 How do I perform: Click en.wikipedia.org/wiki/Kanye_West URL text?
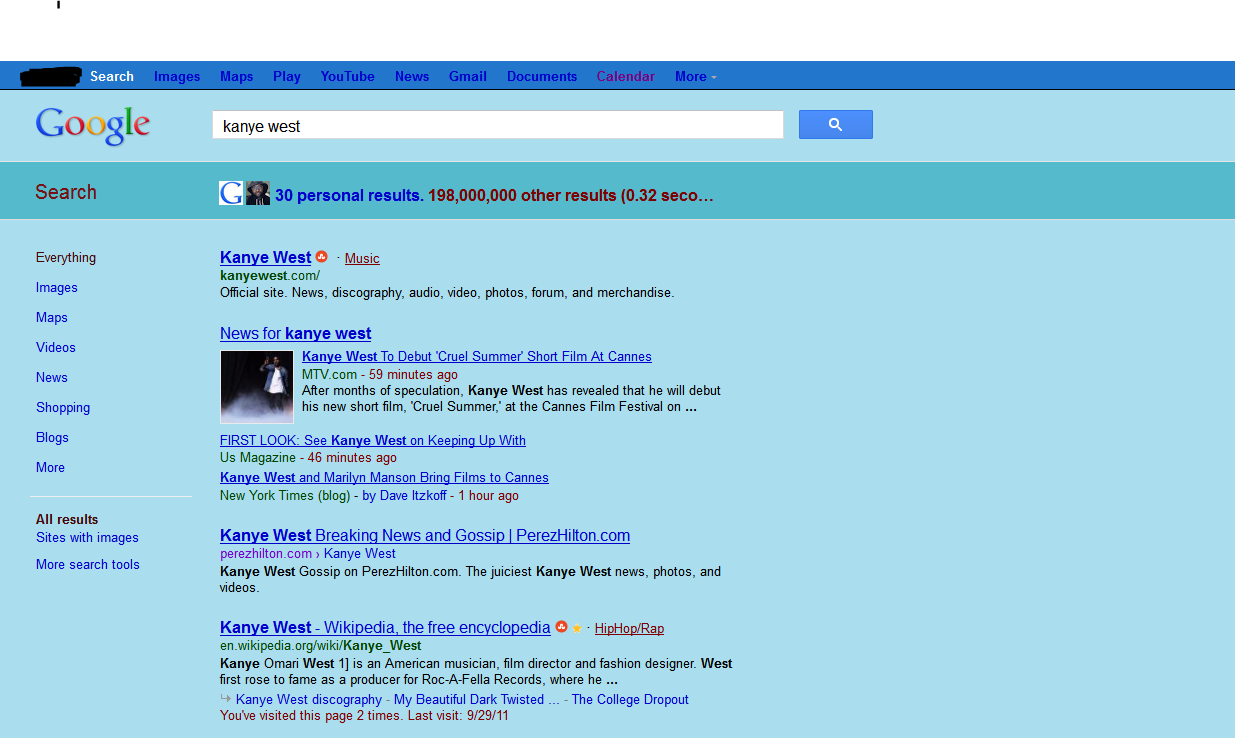(x=321, y=645)
